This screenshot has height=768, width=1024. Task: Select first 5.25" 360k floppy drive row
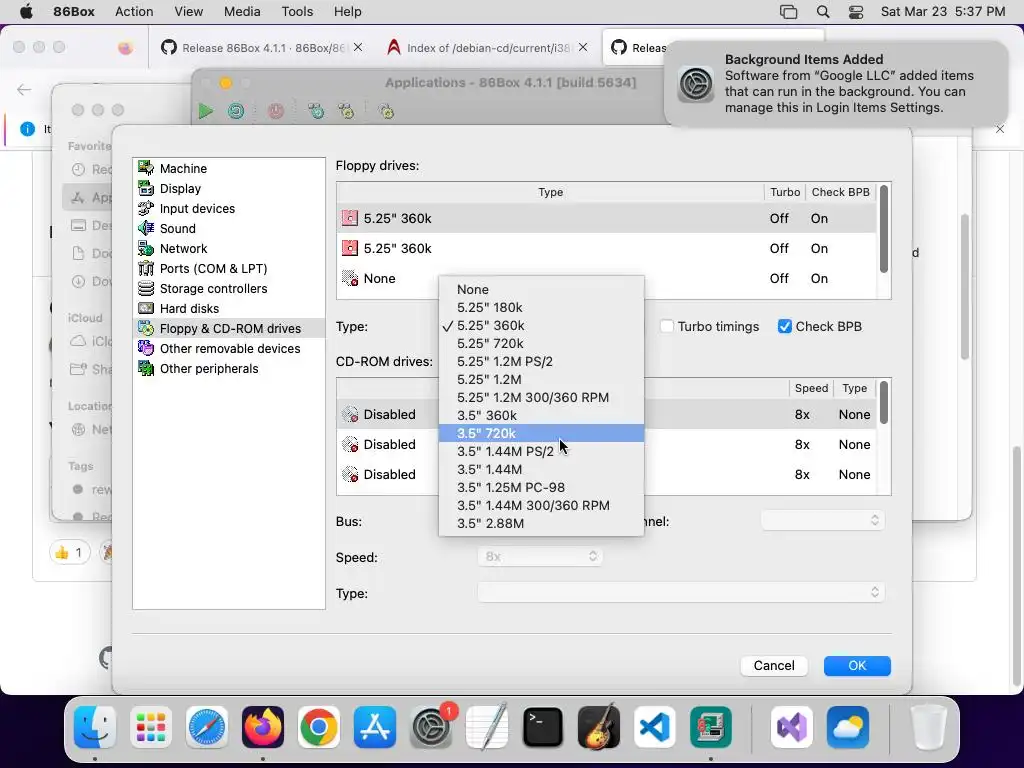[607, 218]
